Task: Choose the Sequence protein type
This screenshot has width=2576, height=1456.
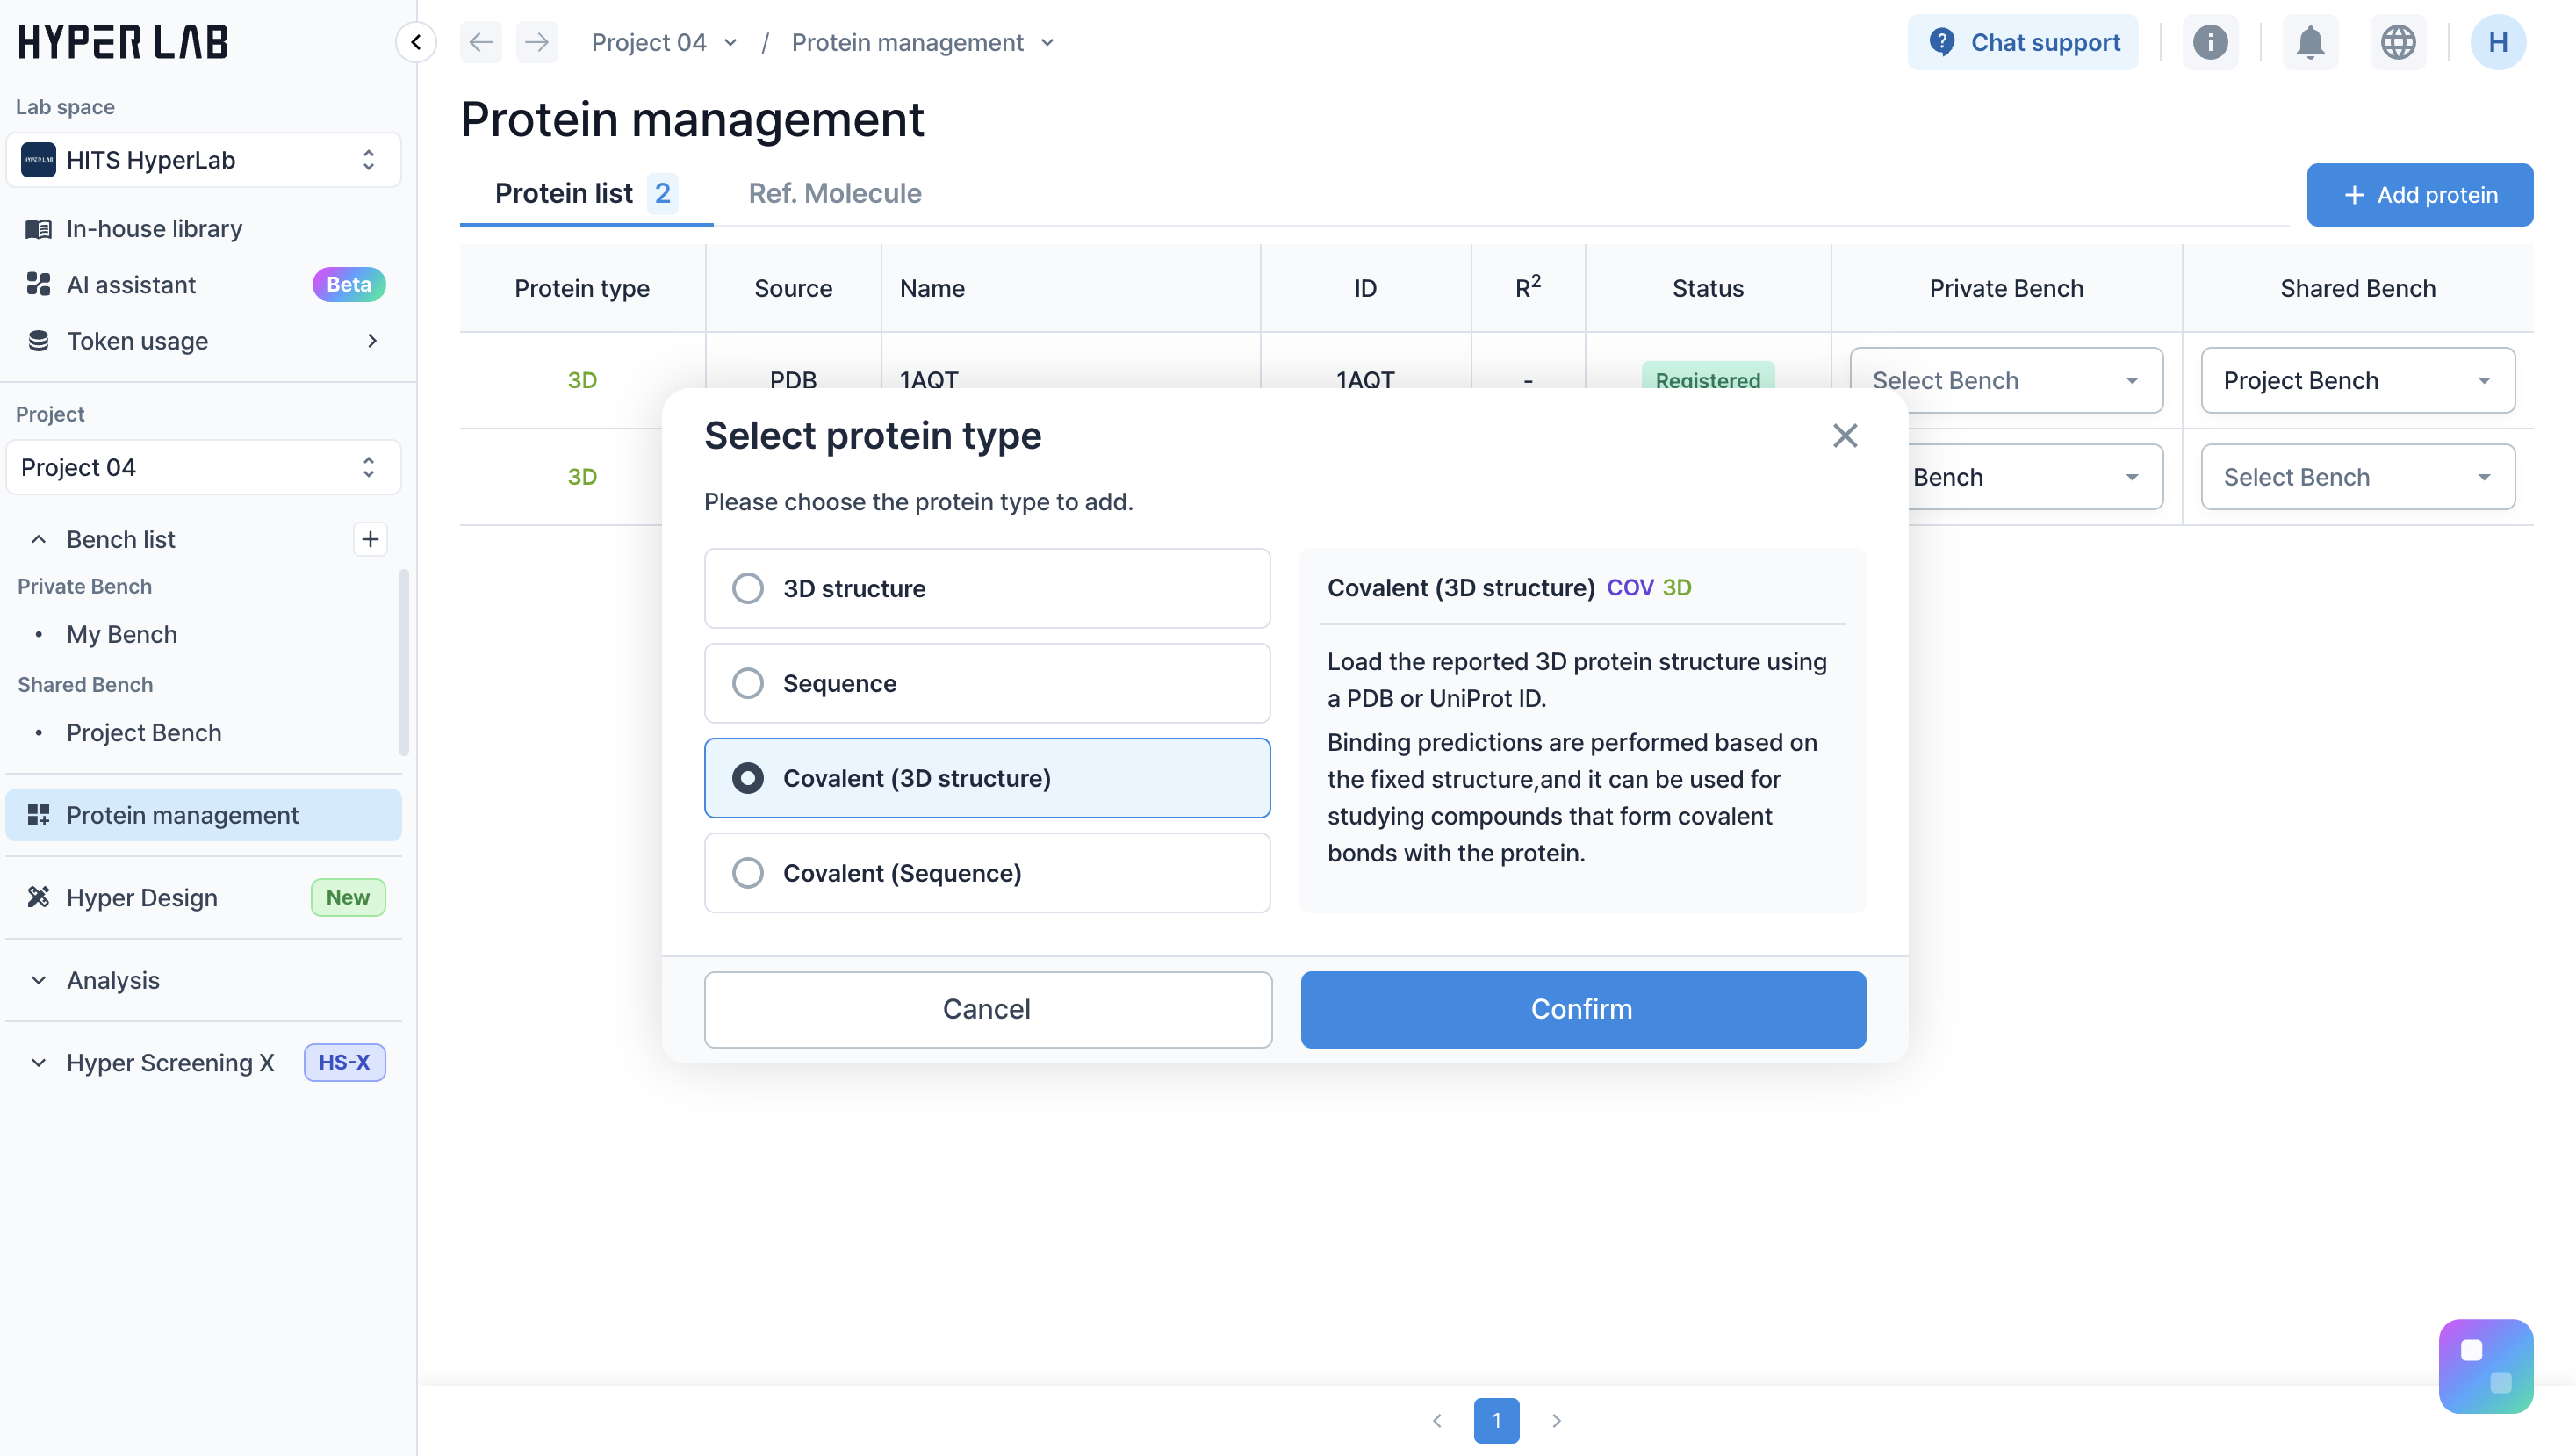Action: click(748, 683)
